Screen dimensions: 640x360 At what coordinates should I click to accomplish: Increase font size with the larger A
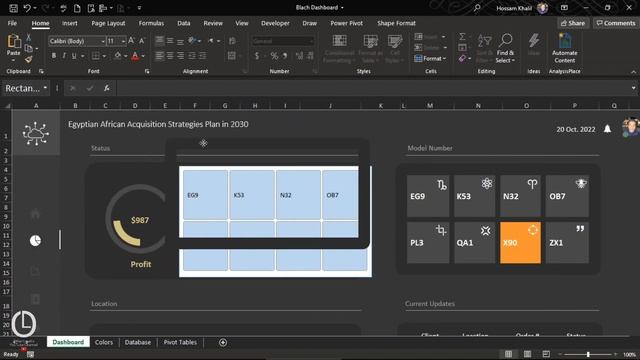(x=131, y=41)
